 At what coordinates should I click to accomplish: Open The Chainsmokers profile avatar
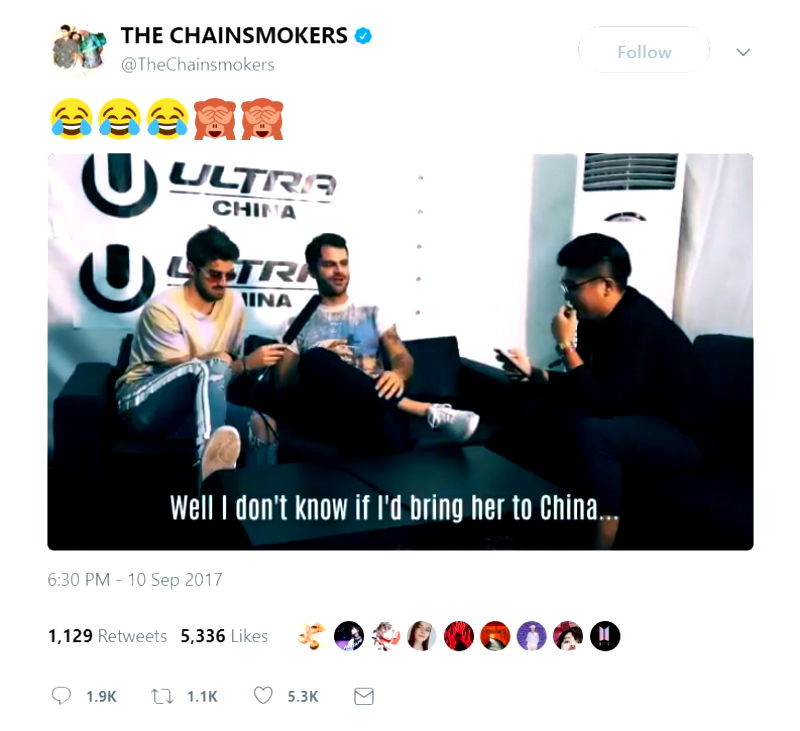click(79, 48)
